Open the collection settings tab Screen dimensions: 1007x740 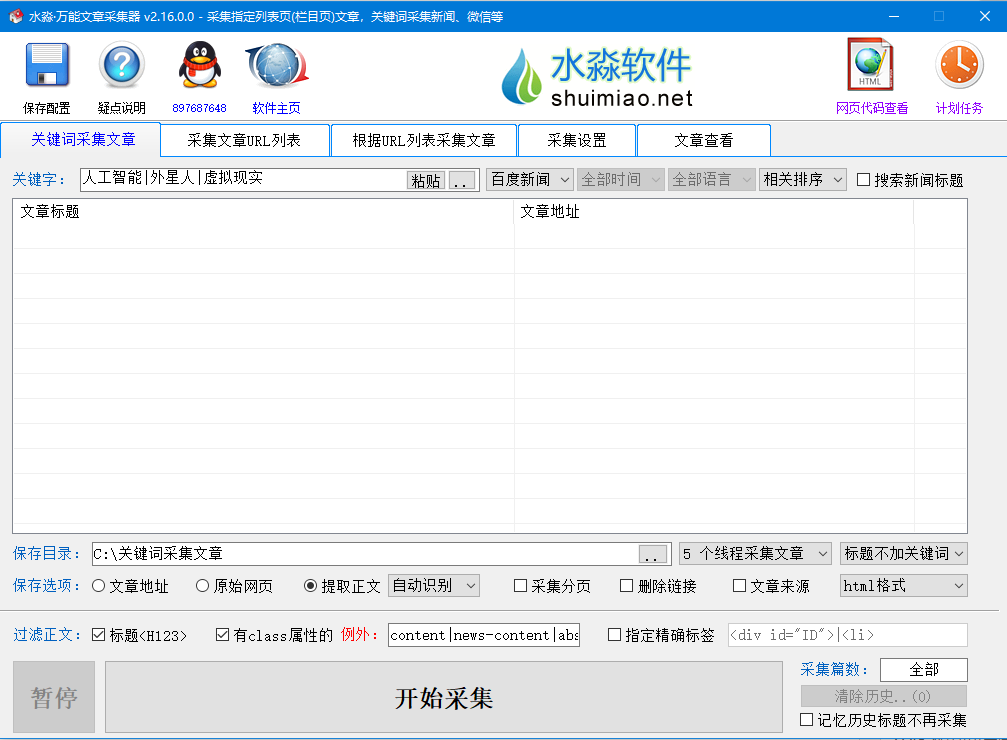click(576, 140)
